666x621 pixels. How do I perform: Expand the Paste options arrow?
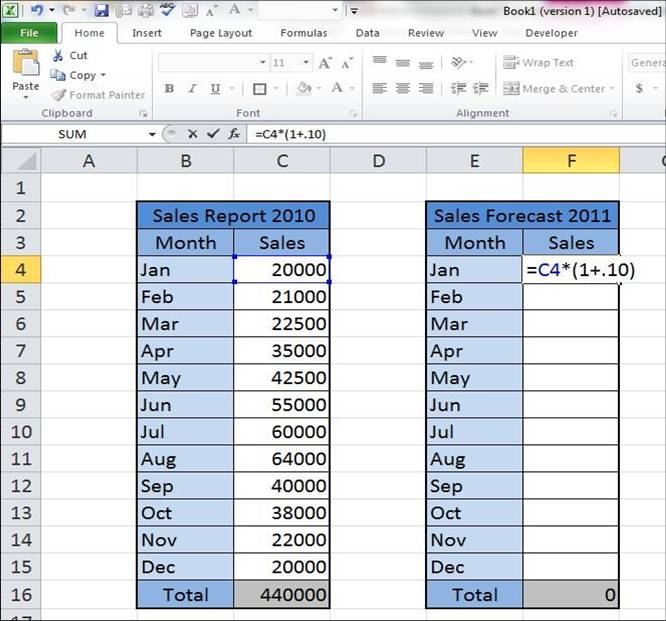point(25,97)
